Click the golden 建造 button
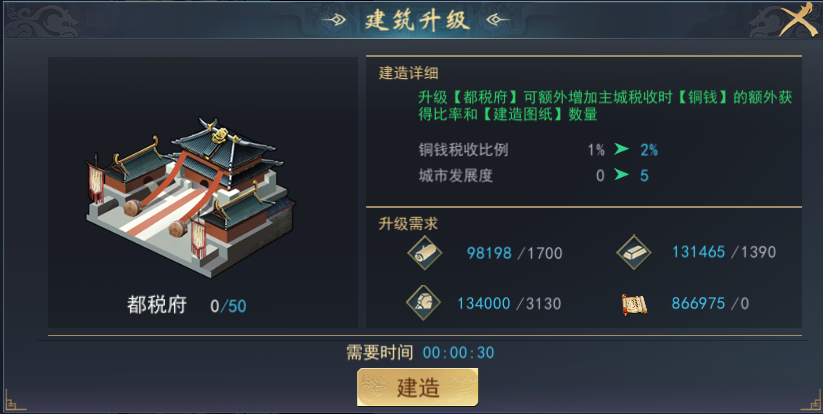This screenshot has height=414, width=823. coord(418,387)
